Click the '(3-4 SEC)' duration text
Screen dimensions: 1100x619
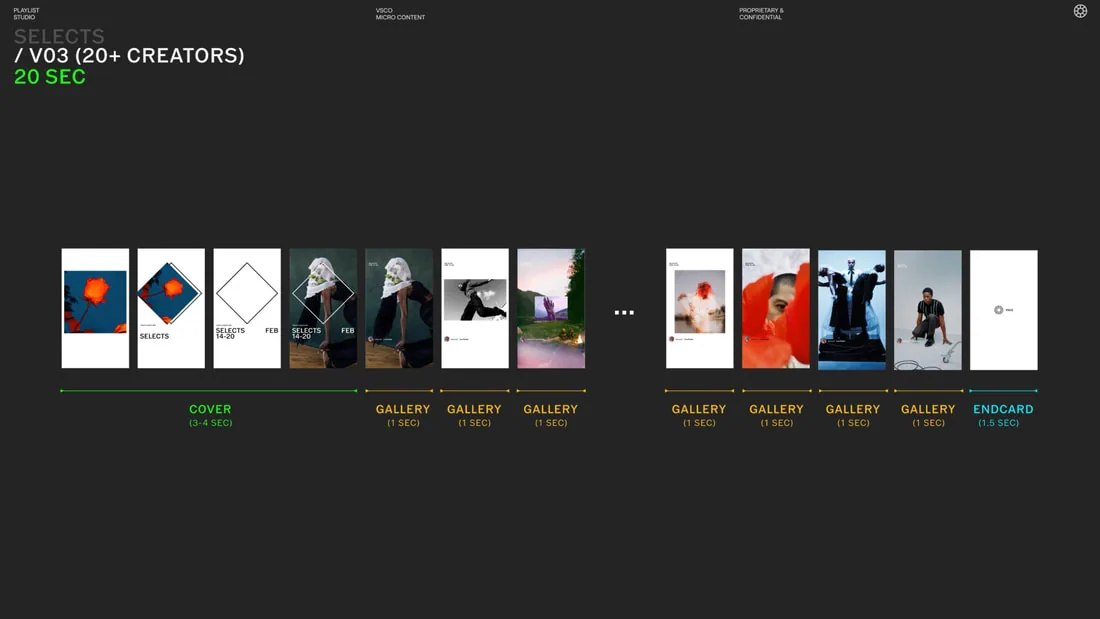click(x=210, y=422)
